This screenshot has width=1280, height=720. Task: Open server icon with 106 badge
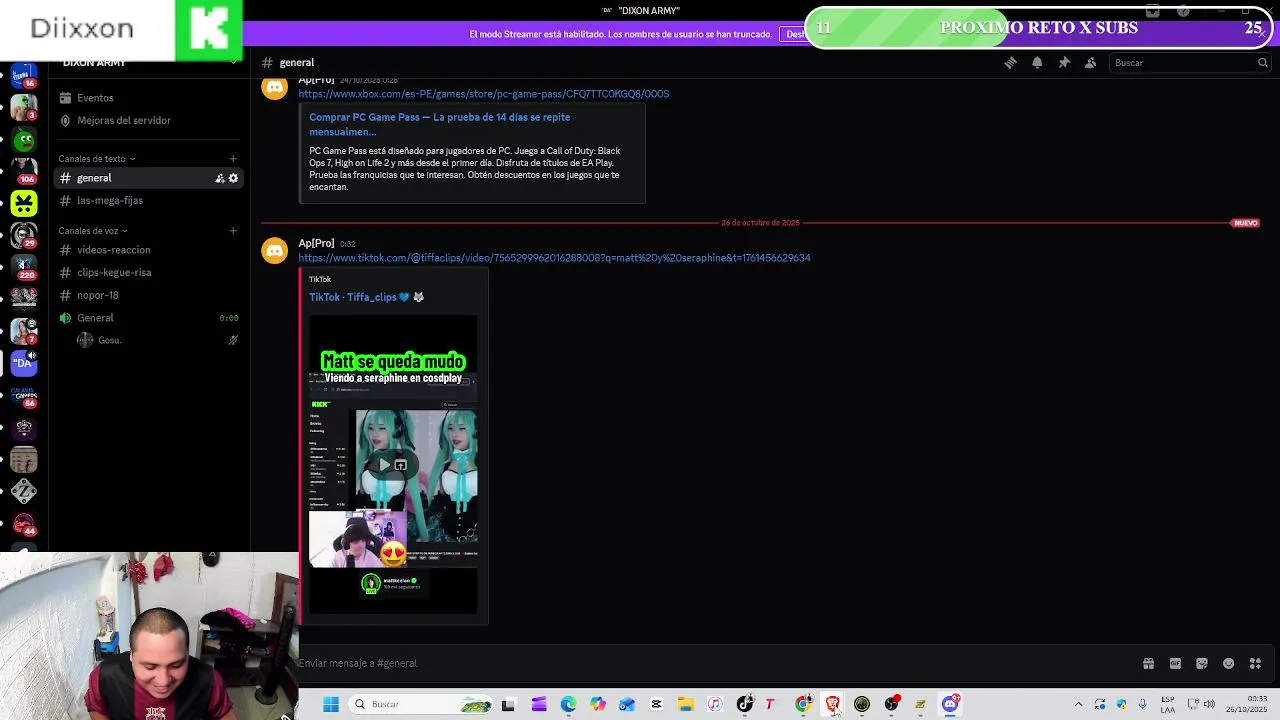(24, 171)
